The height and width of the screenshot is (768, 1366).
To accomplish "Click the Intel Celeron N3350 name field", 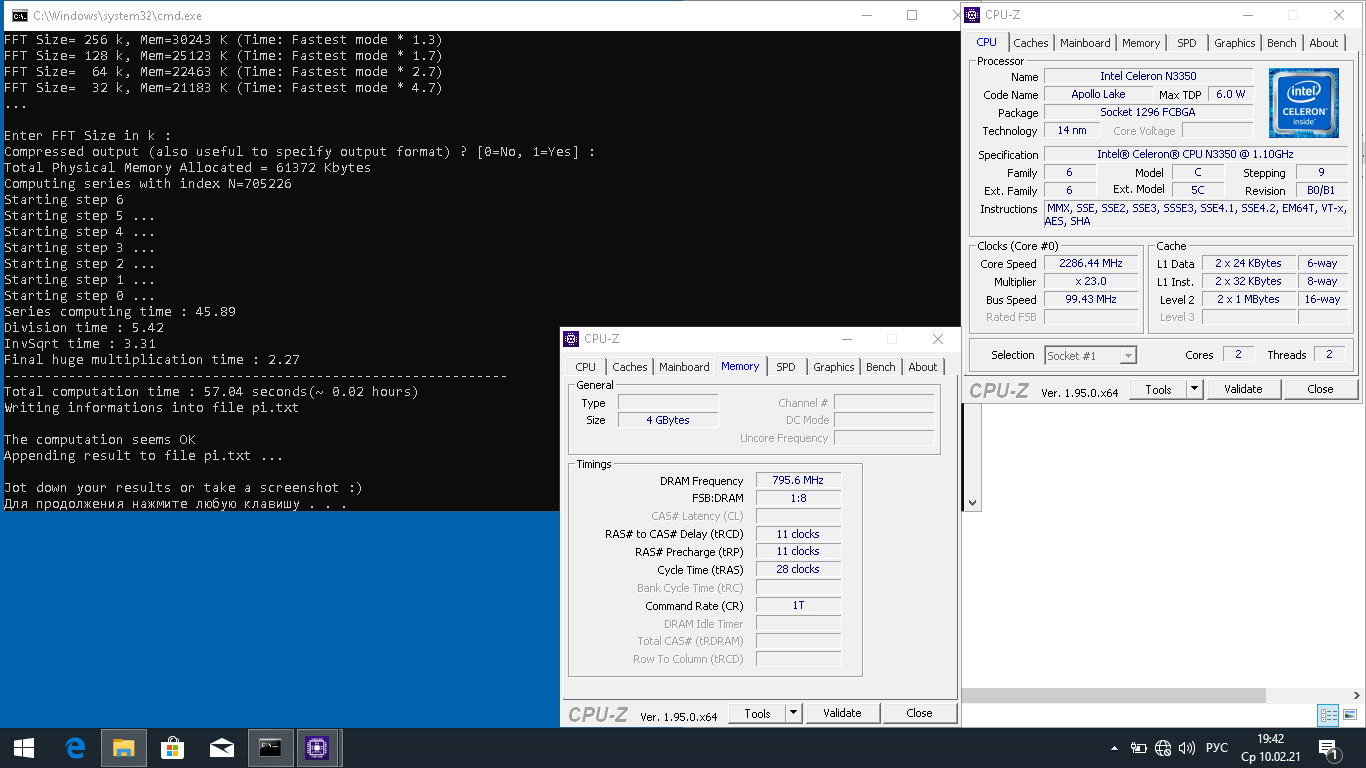I will click(1148, 76).
